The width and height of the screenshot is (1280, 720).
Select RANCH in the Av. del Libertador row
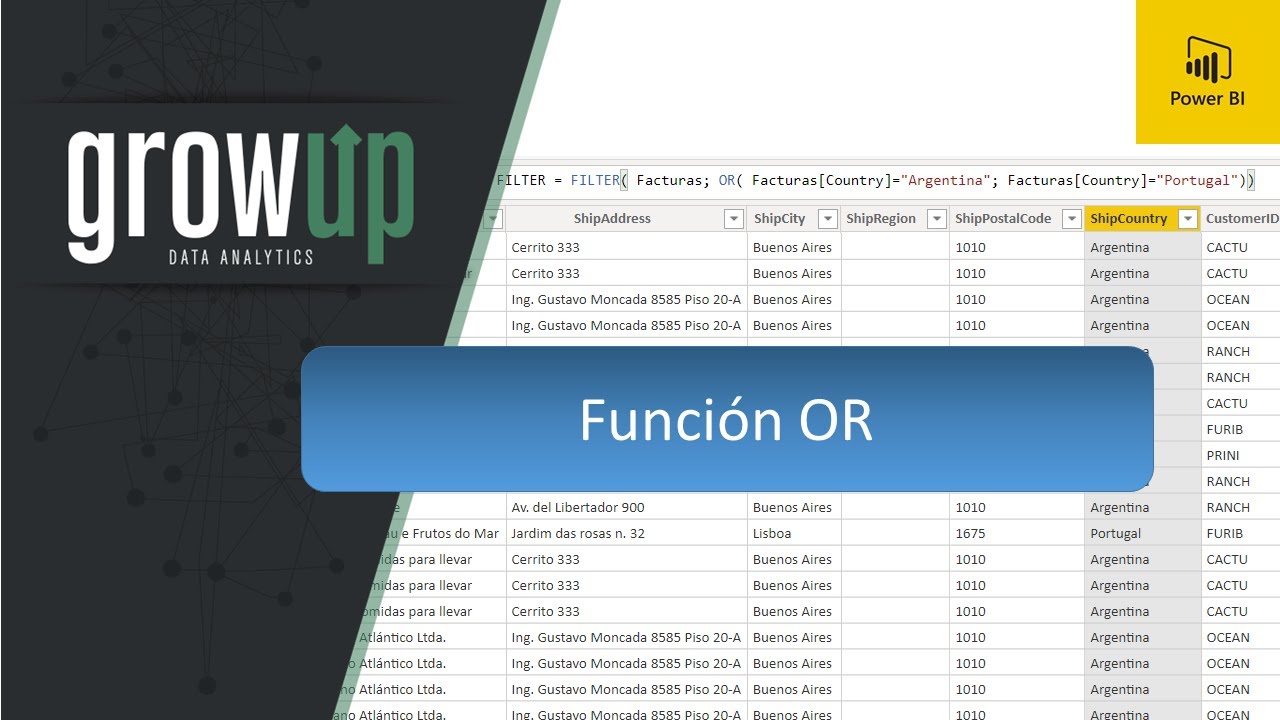[1241, 507]
